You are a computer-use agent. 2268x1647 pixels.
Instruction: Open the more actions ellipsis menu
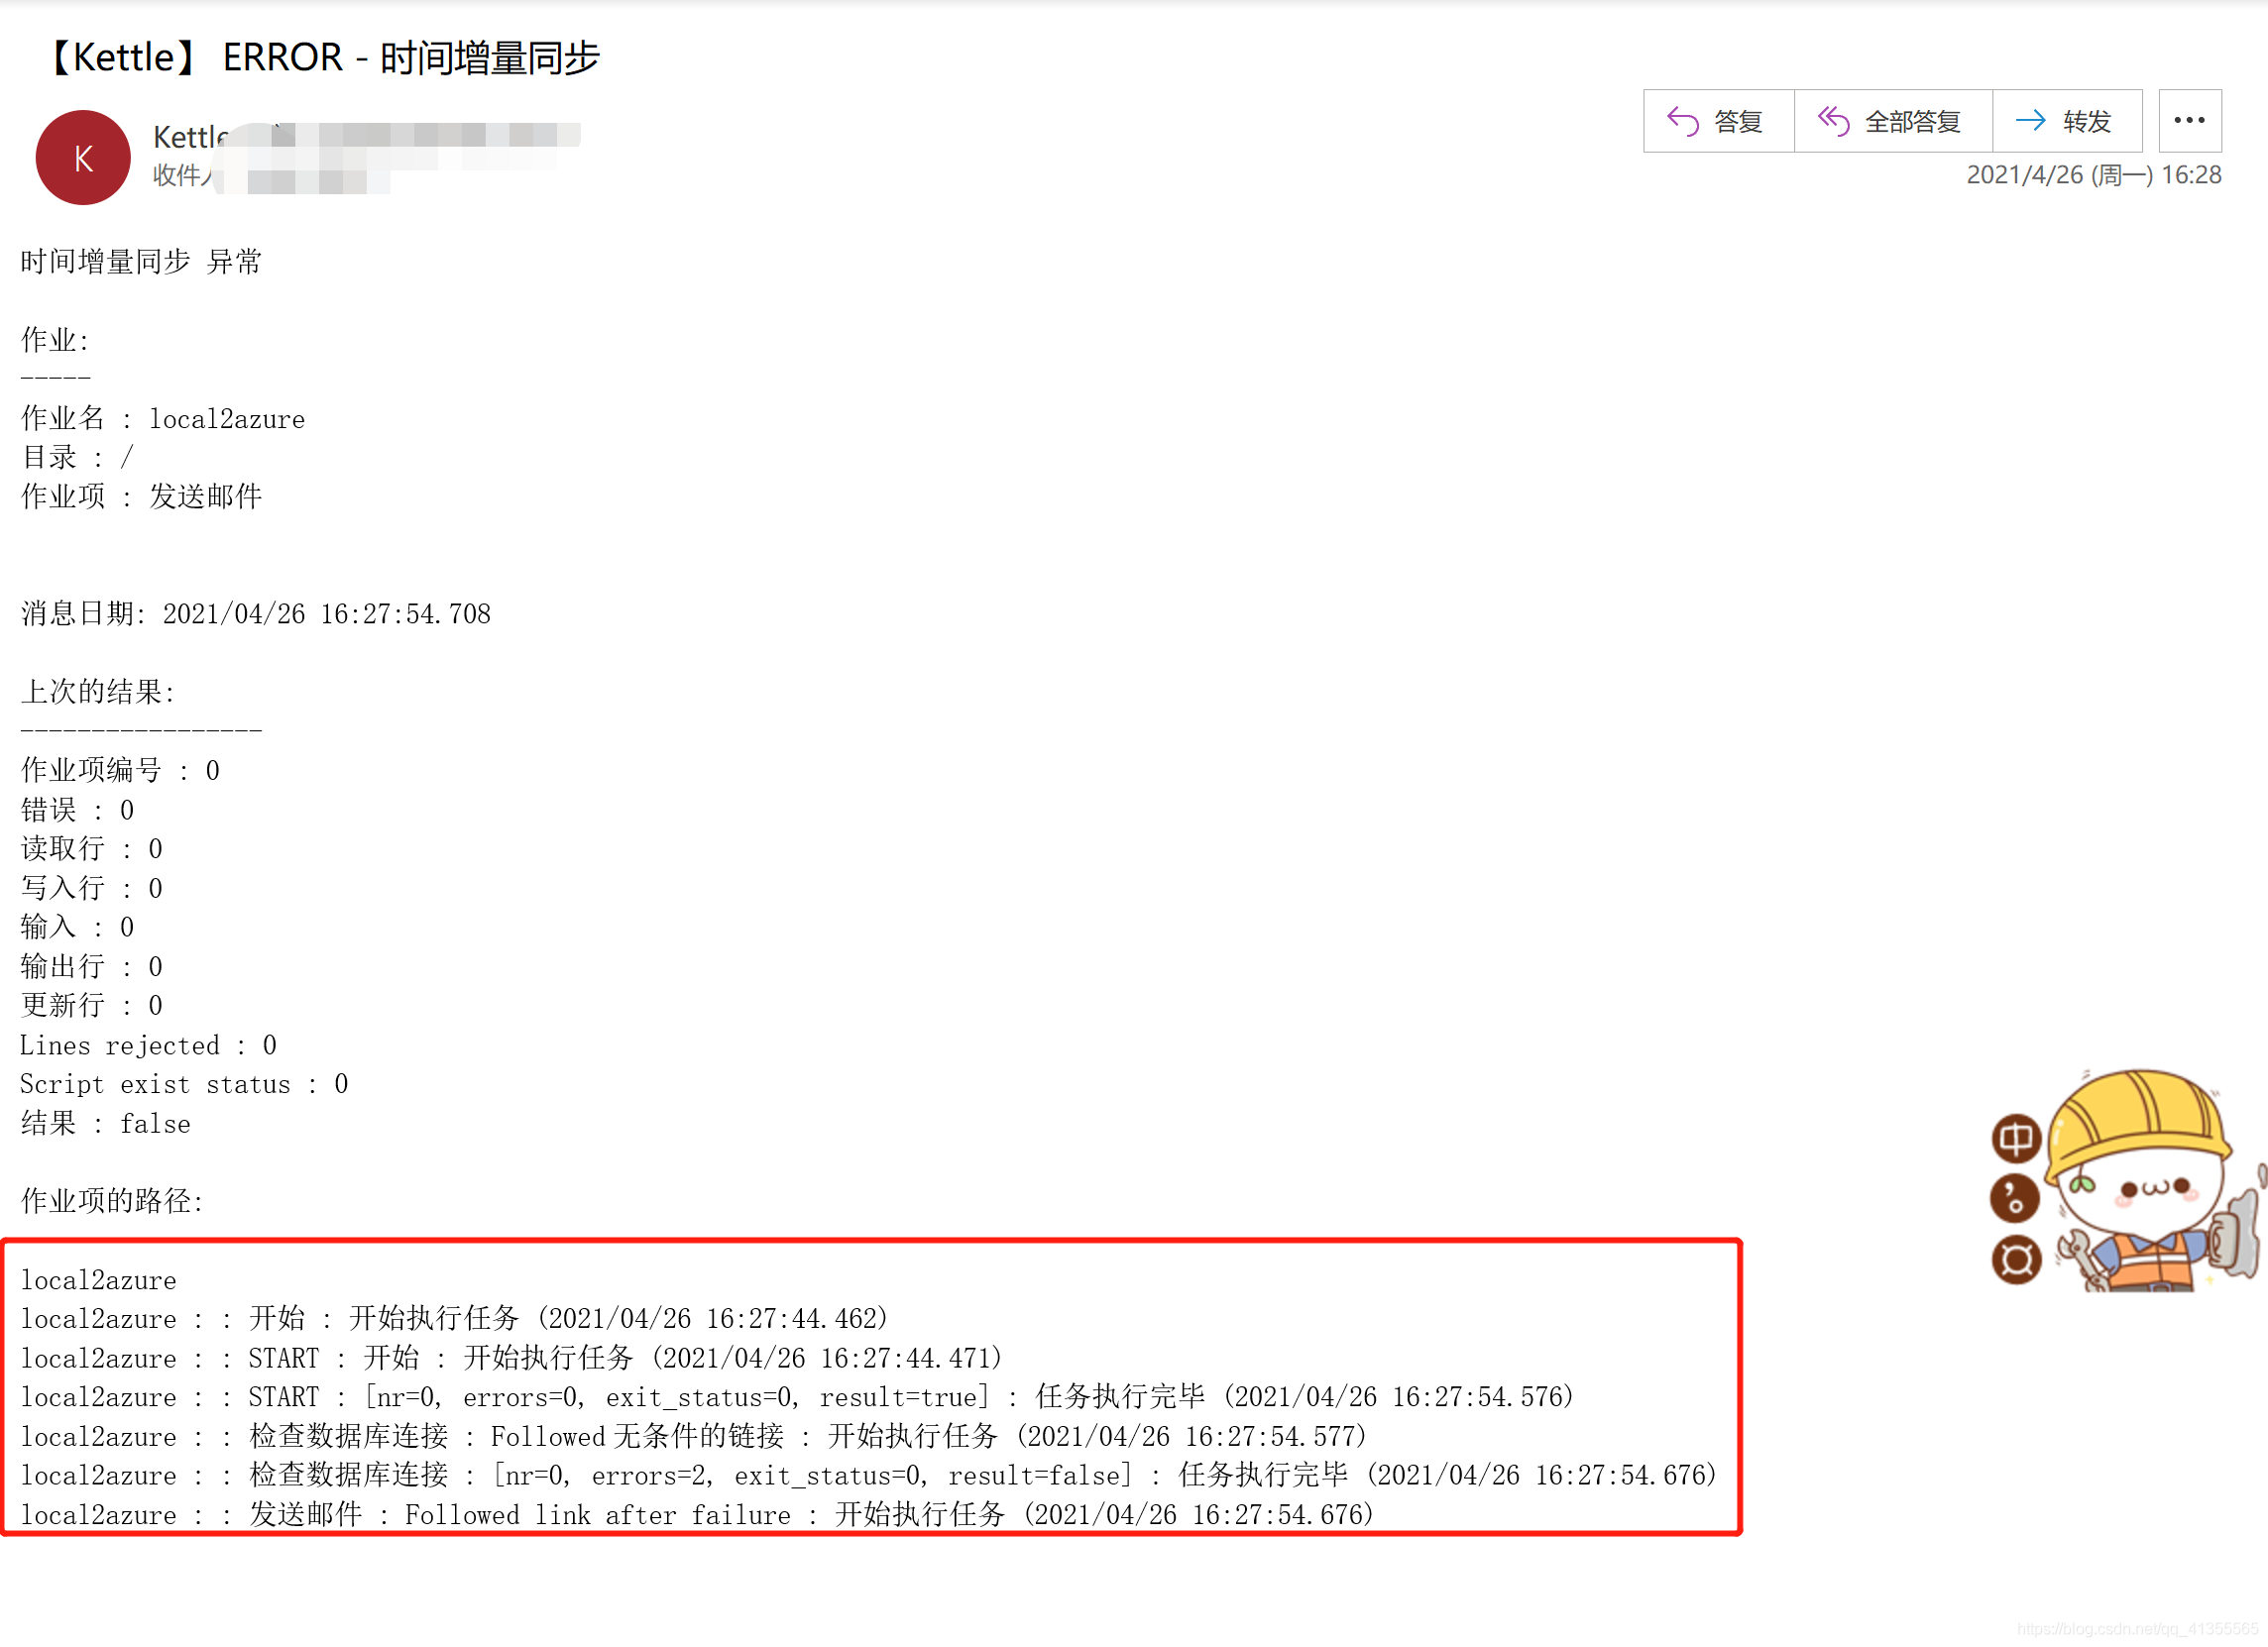pos(2189,121)
